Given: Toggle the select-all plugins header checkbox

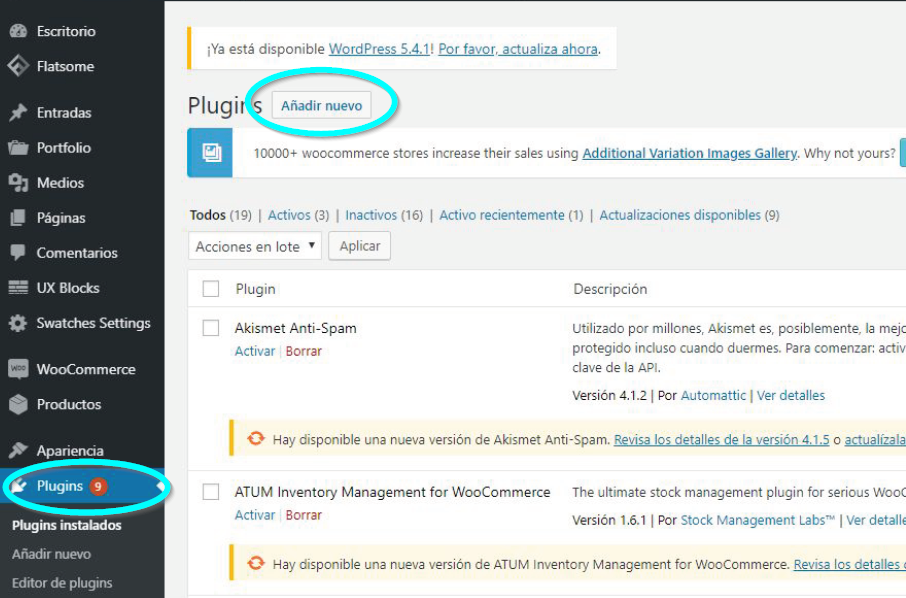Looking at the screenshot, I should point(211,289).
